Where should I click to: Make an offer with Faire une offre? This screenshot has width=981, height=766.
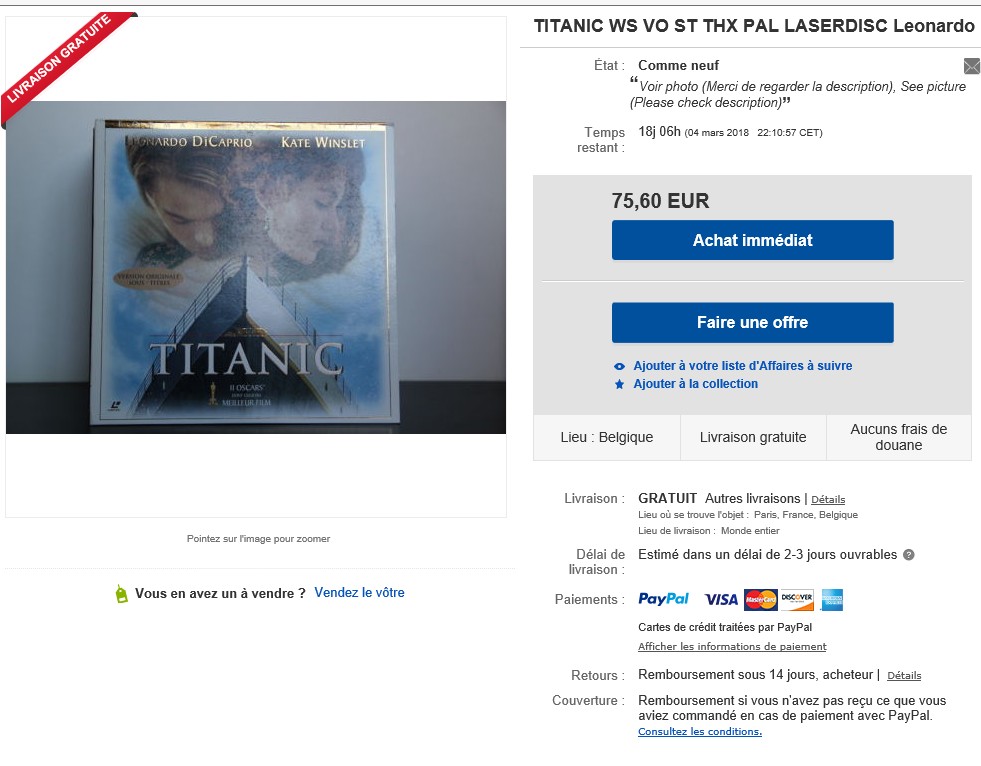pyautogui.click(x=753, y=322)
